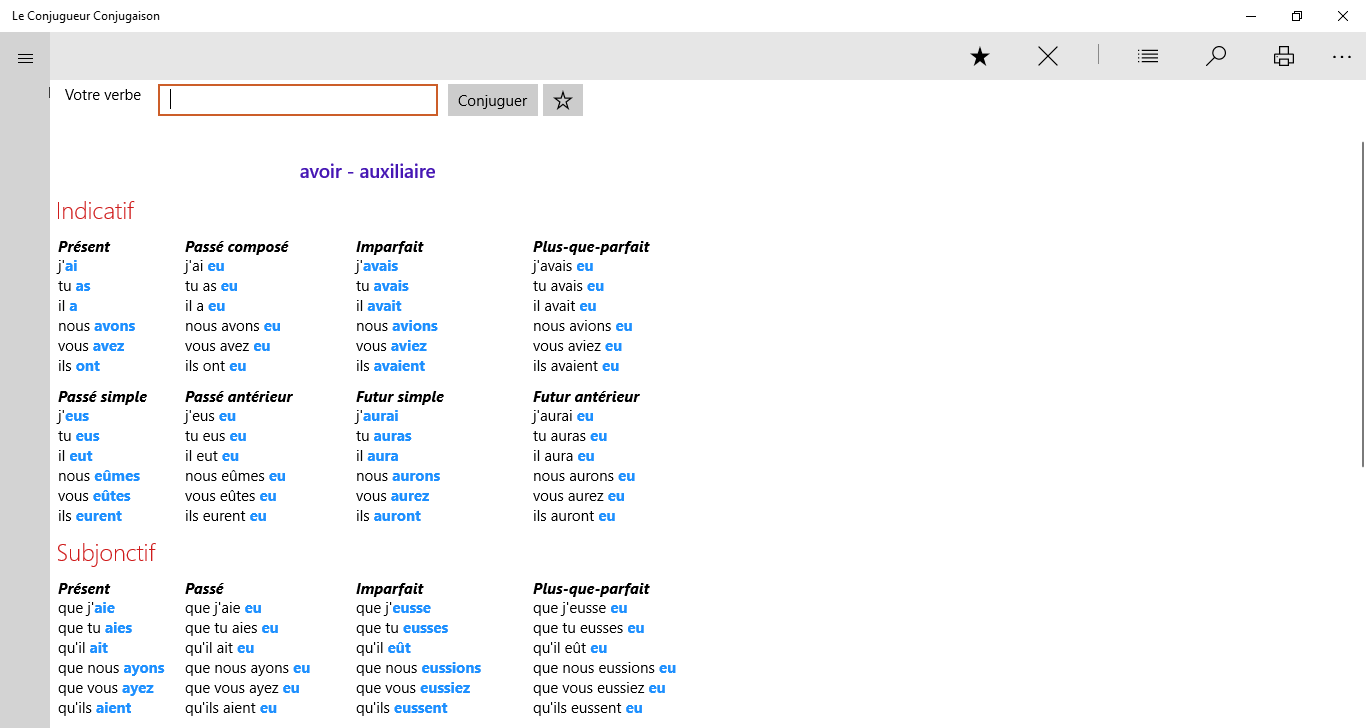Click the Subjonctif section heading

pyautogui.click(x=106, y=553)
